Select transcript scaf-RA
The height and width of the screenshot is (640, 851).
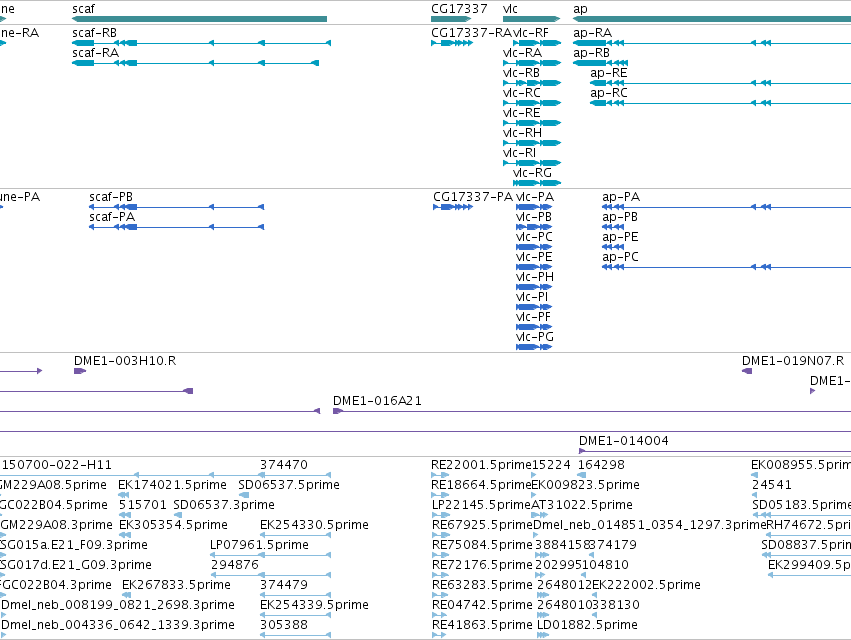coord(96,53)
